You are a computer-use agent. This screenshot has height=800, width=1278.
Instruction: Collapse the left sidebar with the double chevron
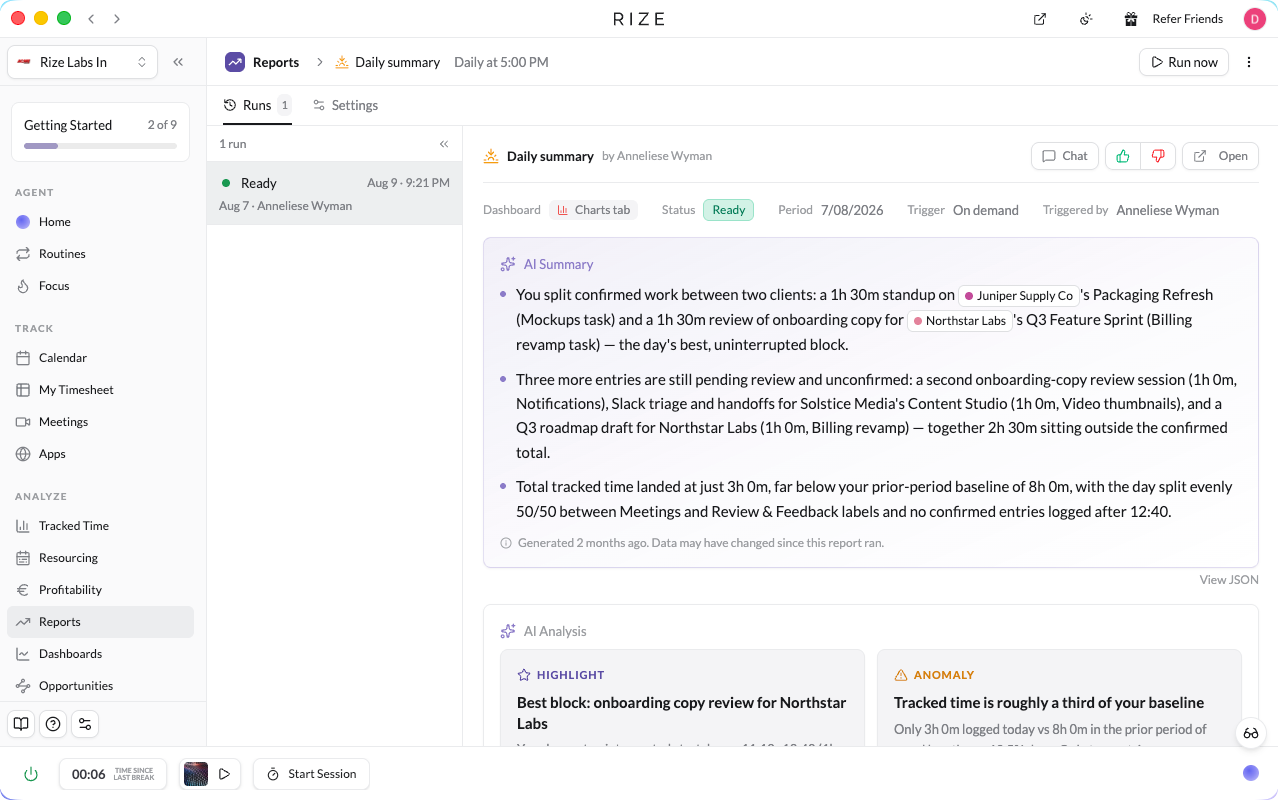(x=178, y=62)
